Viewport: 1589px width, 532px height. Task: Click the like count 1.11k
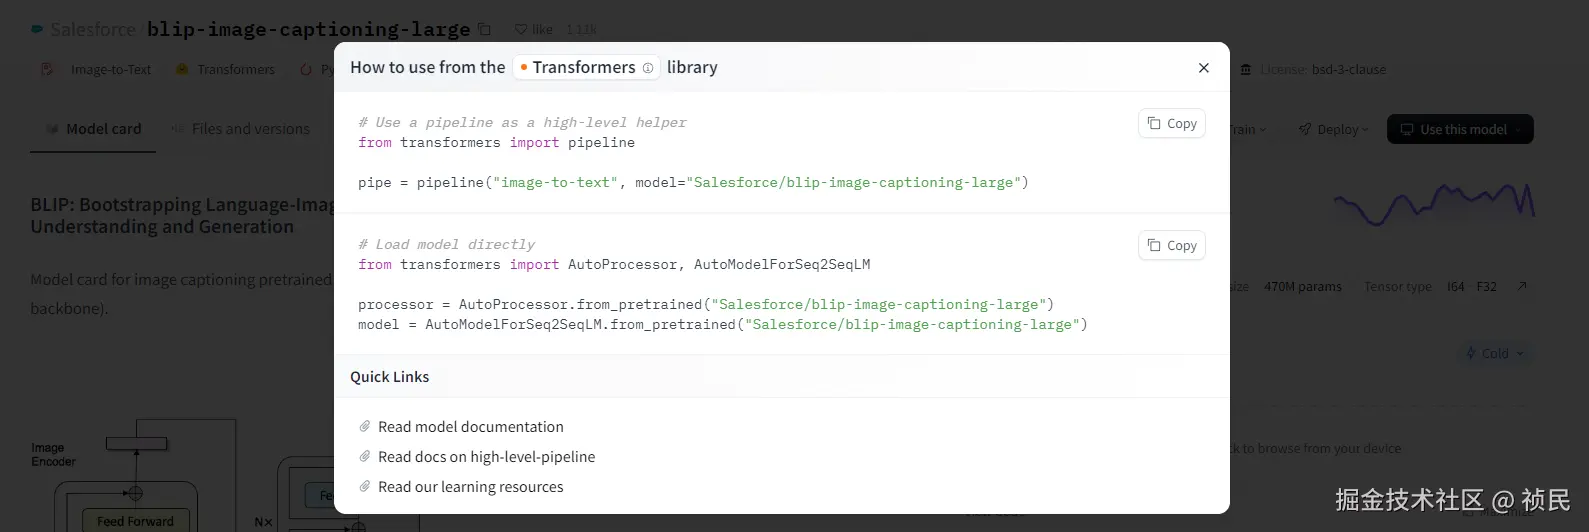pyautogui.click(x=581, y=30)
